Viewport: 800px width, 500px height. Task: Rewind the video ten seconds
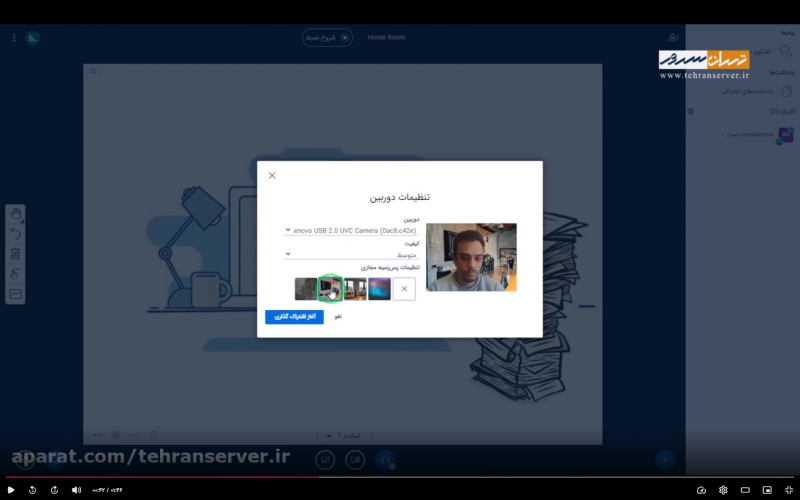33,490
